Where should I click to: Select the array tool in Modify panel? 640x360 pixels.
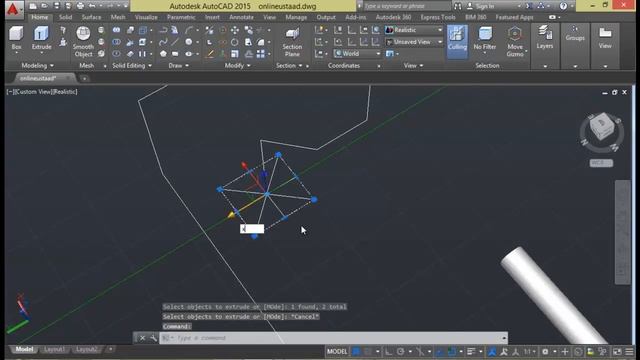point(260,53)
